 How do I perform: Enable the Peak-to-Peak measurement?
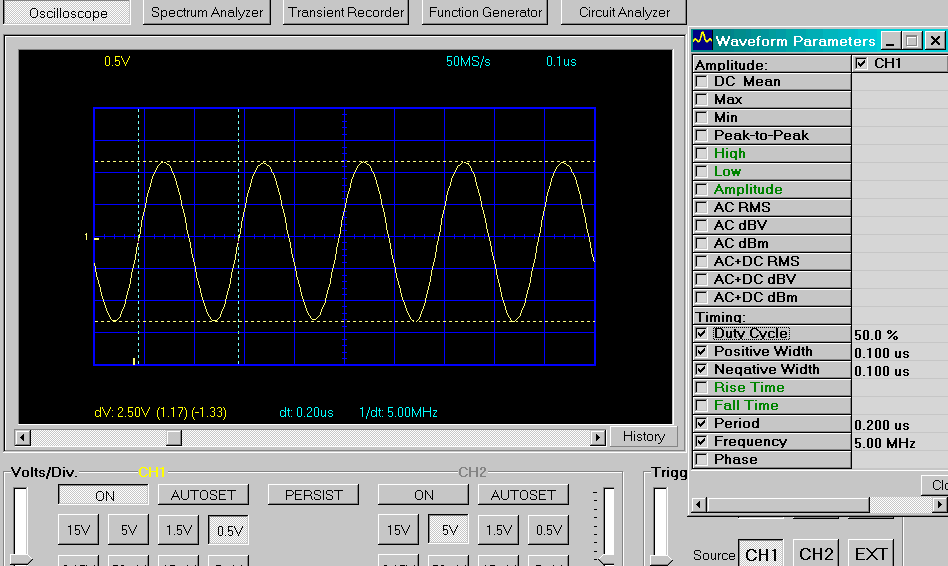coord(701,135)
